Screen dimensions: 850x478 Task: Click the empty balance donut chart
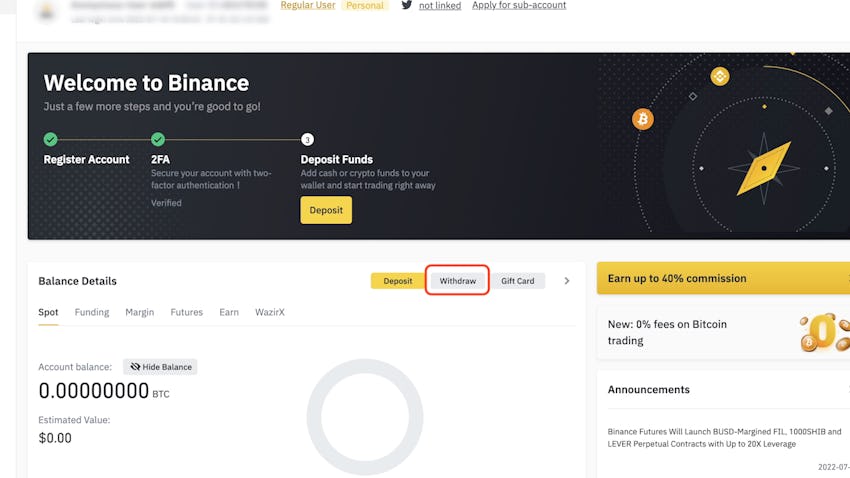coord(365,417)
